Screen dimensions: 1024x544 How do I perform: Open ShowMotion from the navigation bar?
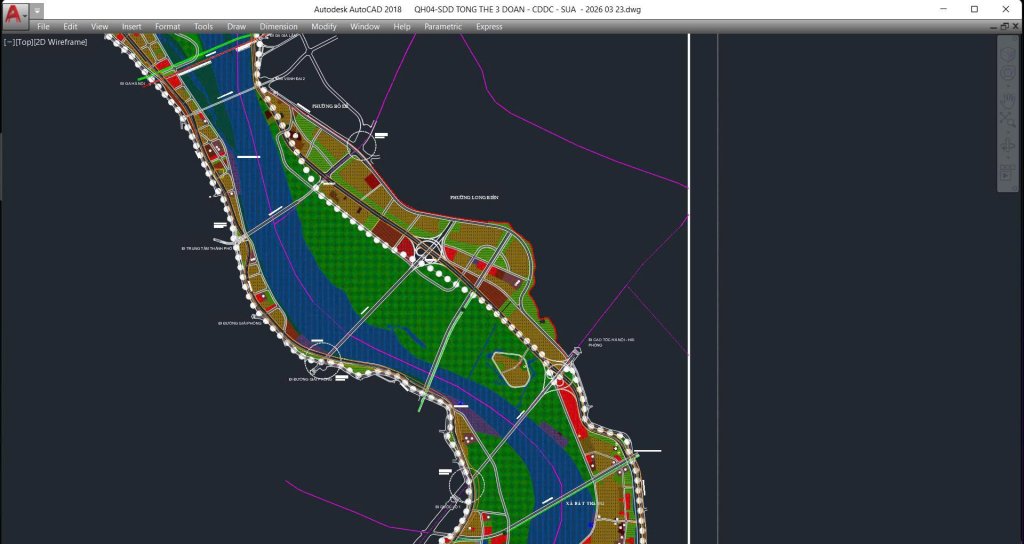click(x=1006, y=172)
